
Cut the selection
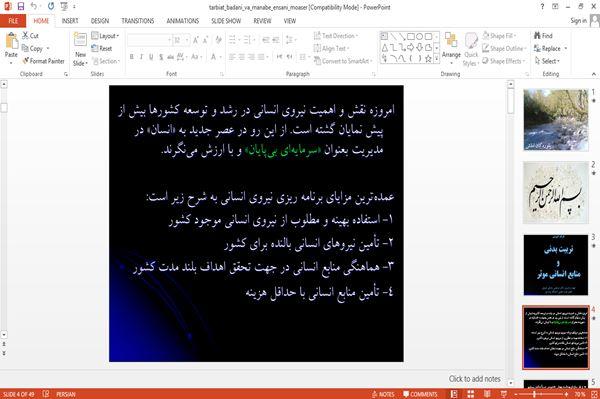pos(31,36)
